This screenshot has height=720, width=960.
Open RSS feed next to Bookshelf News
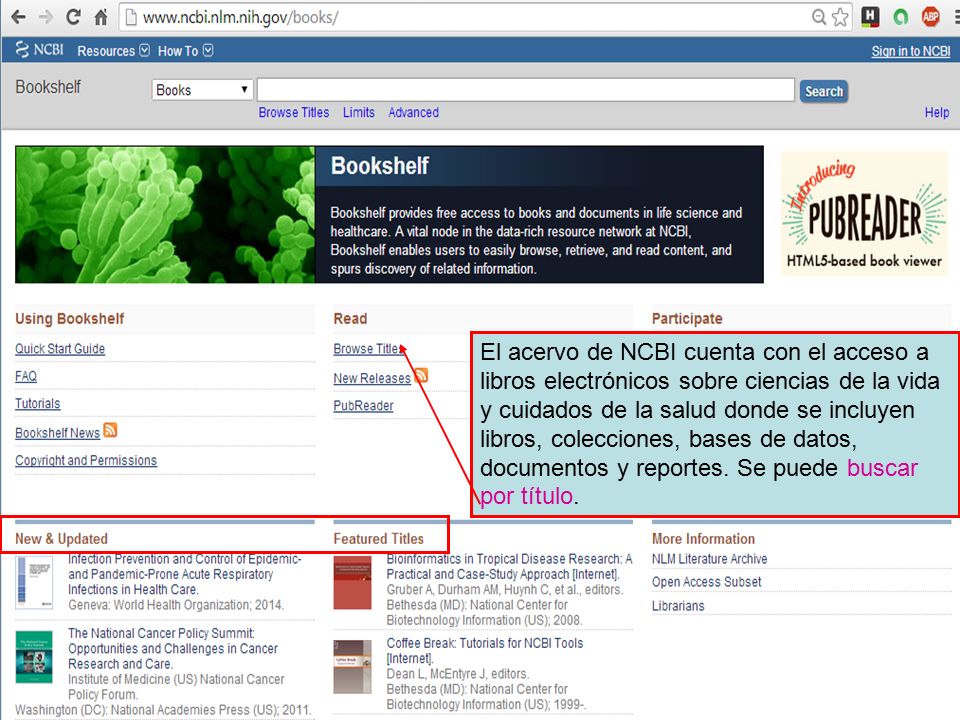coord(110,430)
